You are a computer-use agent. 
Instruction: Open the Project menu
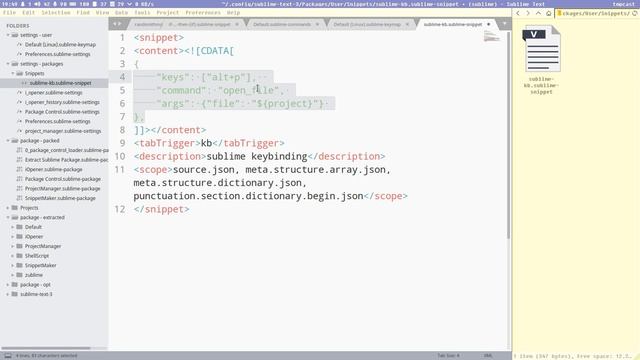pyautogui.click(x=168, y=13)
